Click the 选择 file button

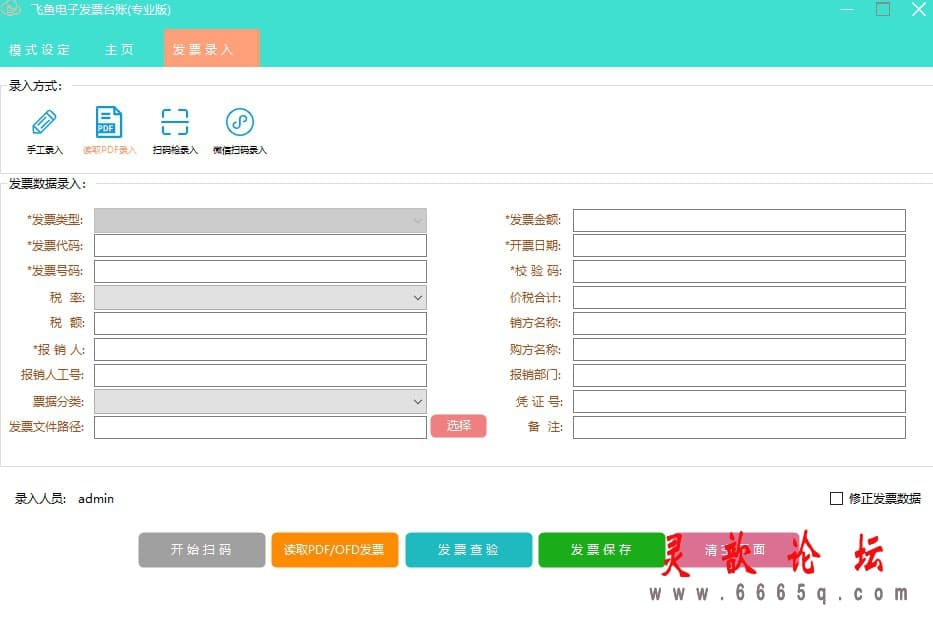point(458,426)
